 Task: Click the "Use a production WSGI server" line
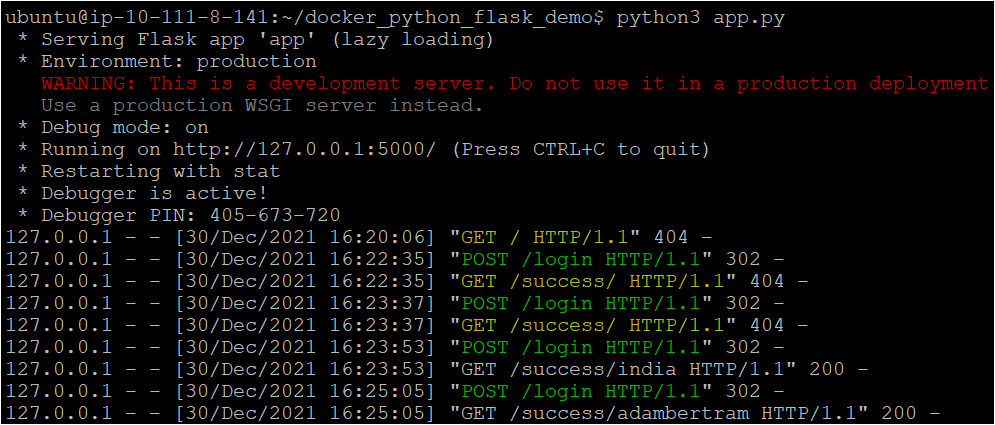tap(263, 105)
